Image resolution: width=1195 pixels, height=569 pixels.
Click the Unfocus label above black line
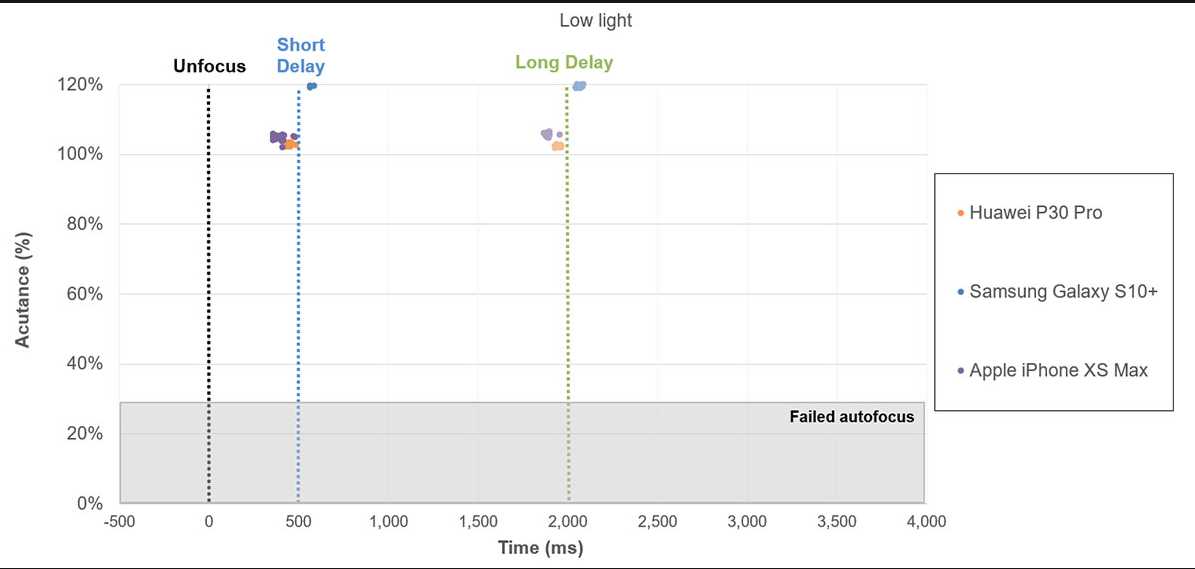click(x=210, y=66)
